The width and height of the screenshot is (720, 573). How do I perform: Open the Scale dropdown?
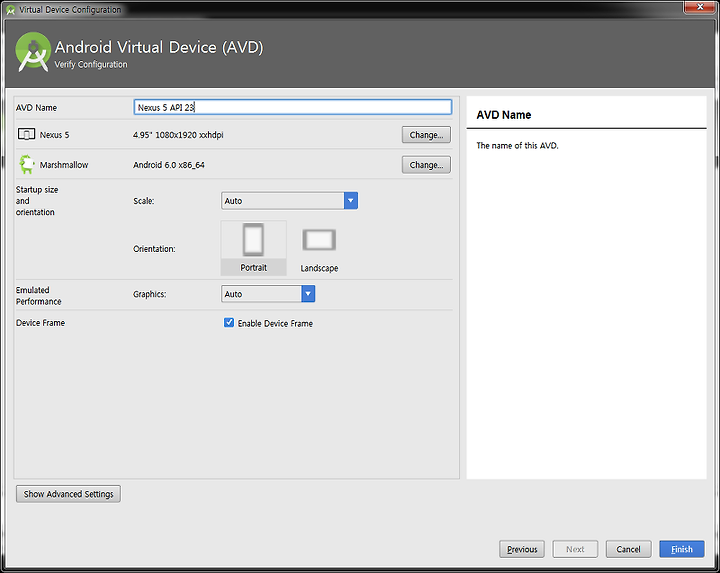tap(289, 201)
